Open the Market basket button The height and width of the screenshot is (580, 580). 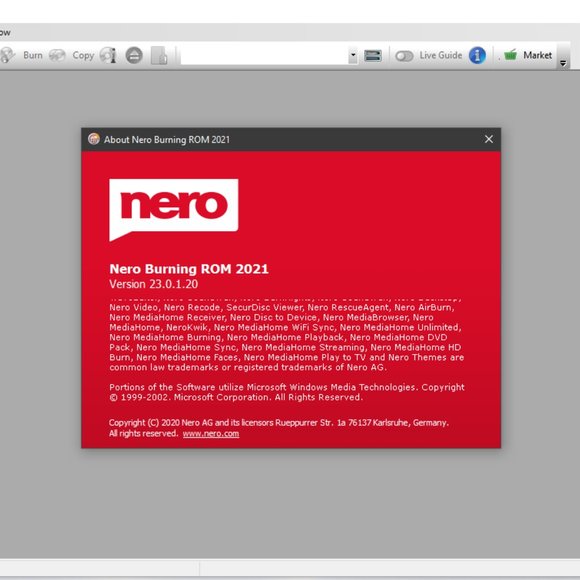coord(528,55)
